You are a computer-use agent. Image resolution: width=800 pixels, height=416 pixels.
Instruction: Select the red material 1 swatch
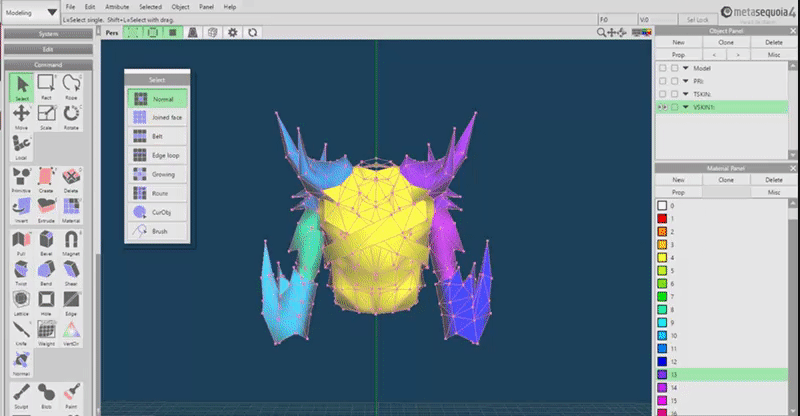pyautogui.click(x=662, y=218)
